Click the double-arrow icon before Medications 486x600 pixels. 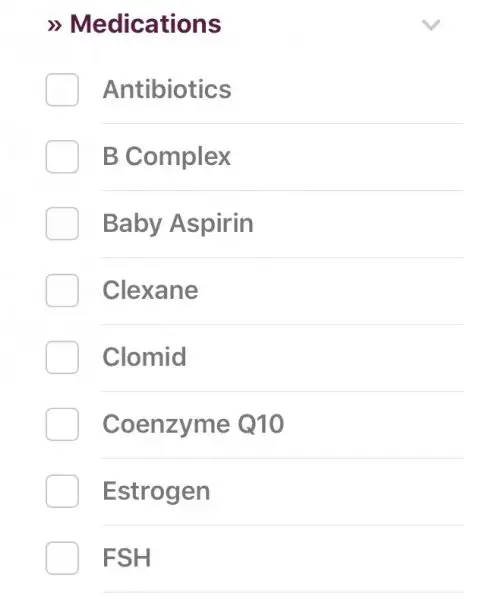pyautogui.click(x=54, y=26)
